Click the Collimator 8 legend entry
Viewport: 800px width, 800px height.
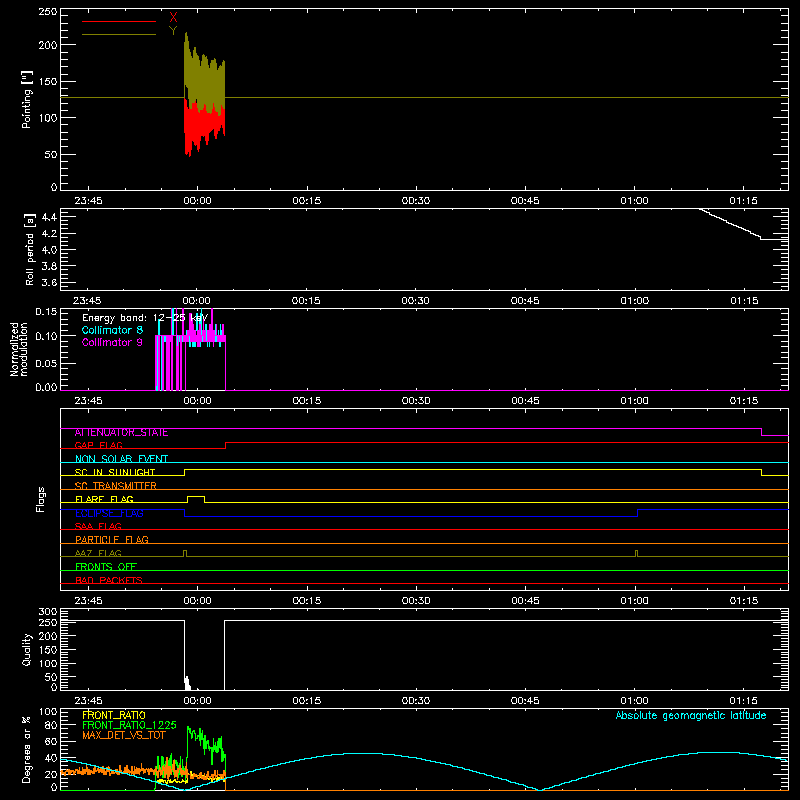pos(112,330)
